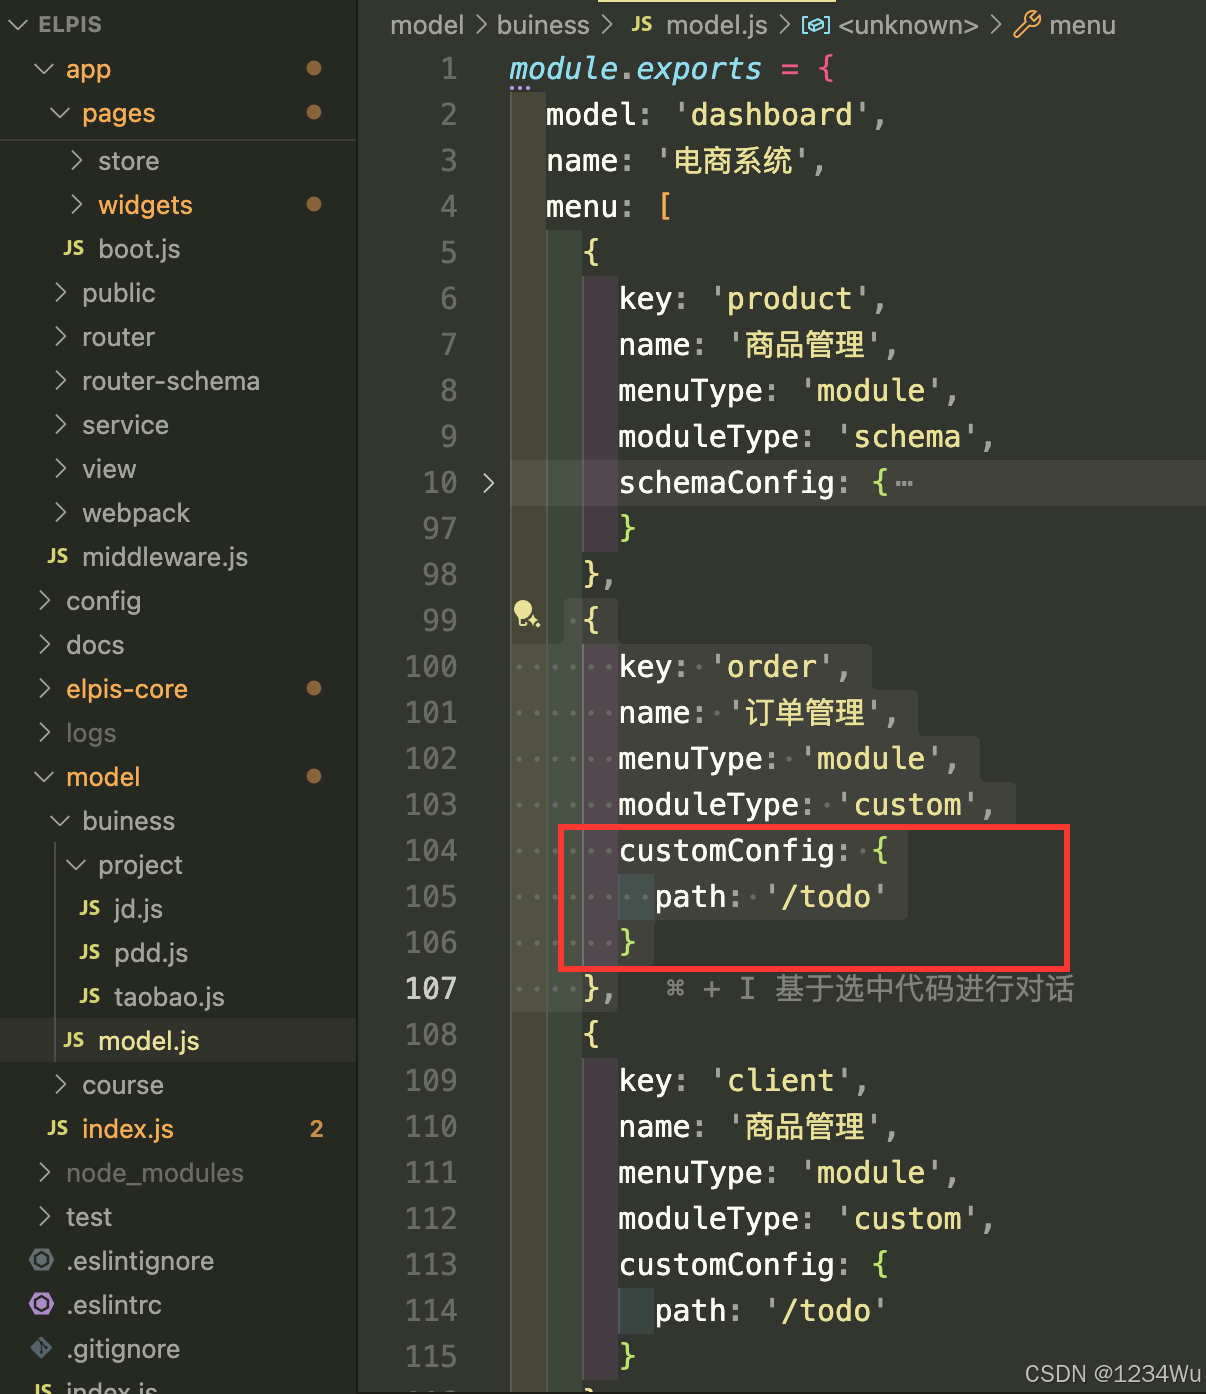Select 'model.js' in the breadcrumb
Screen dimensions: 1206x1394
(x=717, y=25)
